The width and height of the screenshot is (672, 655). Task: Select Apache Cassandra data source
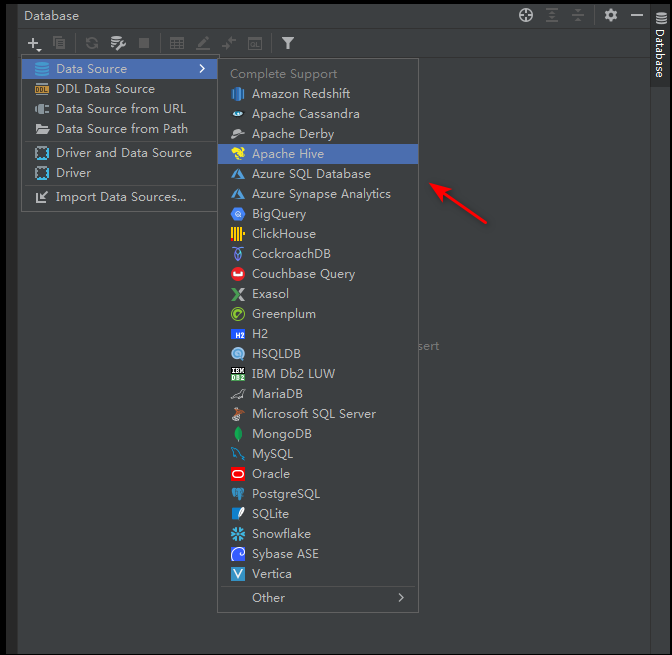click(318, 114)
